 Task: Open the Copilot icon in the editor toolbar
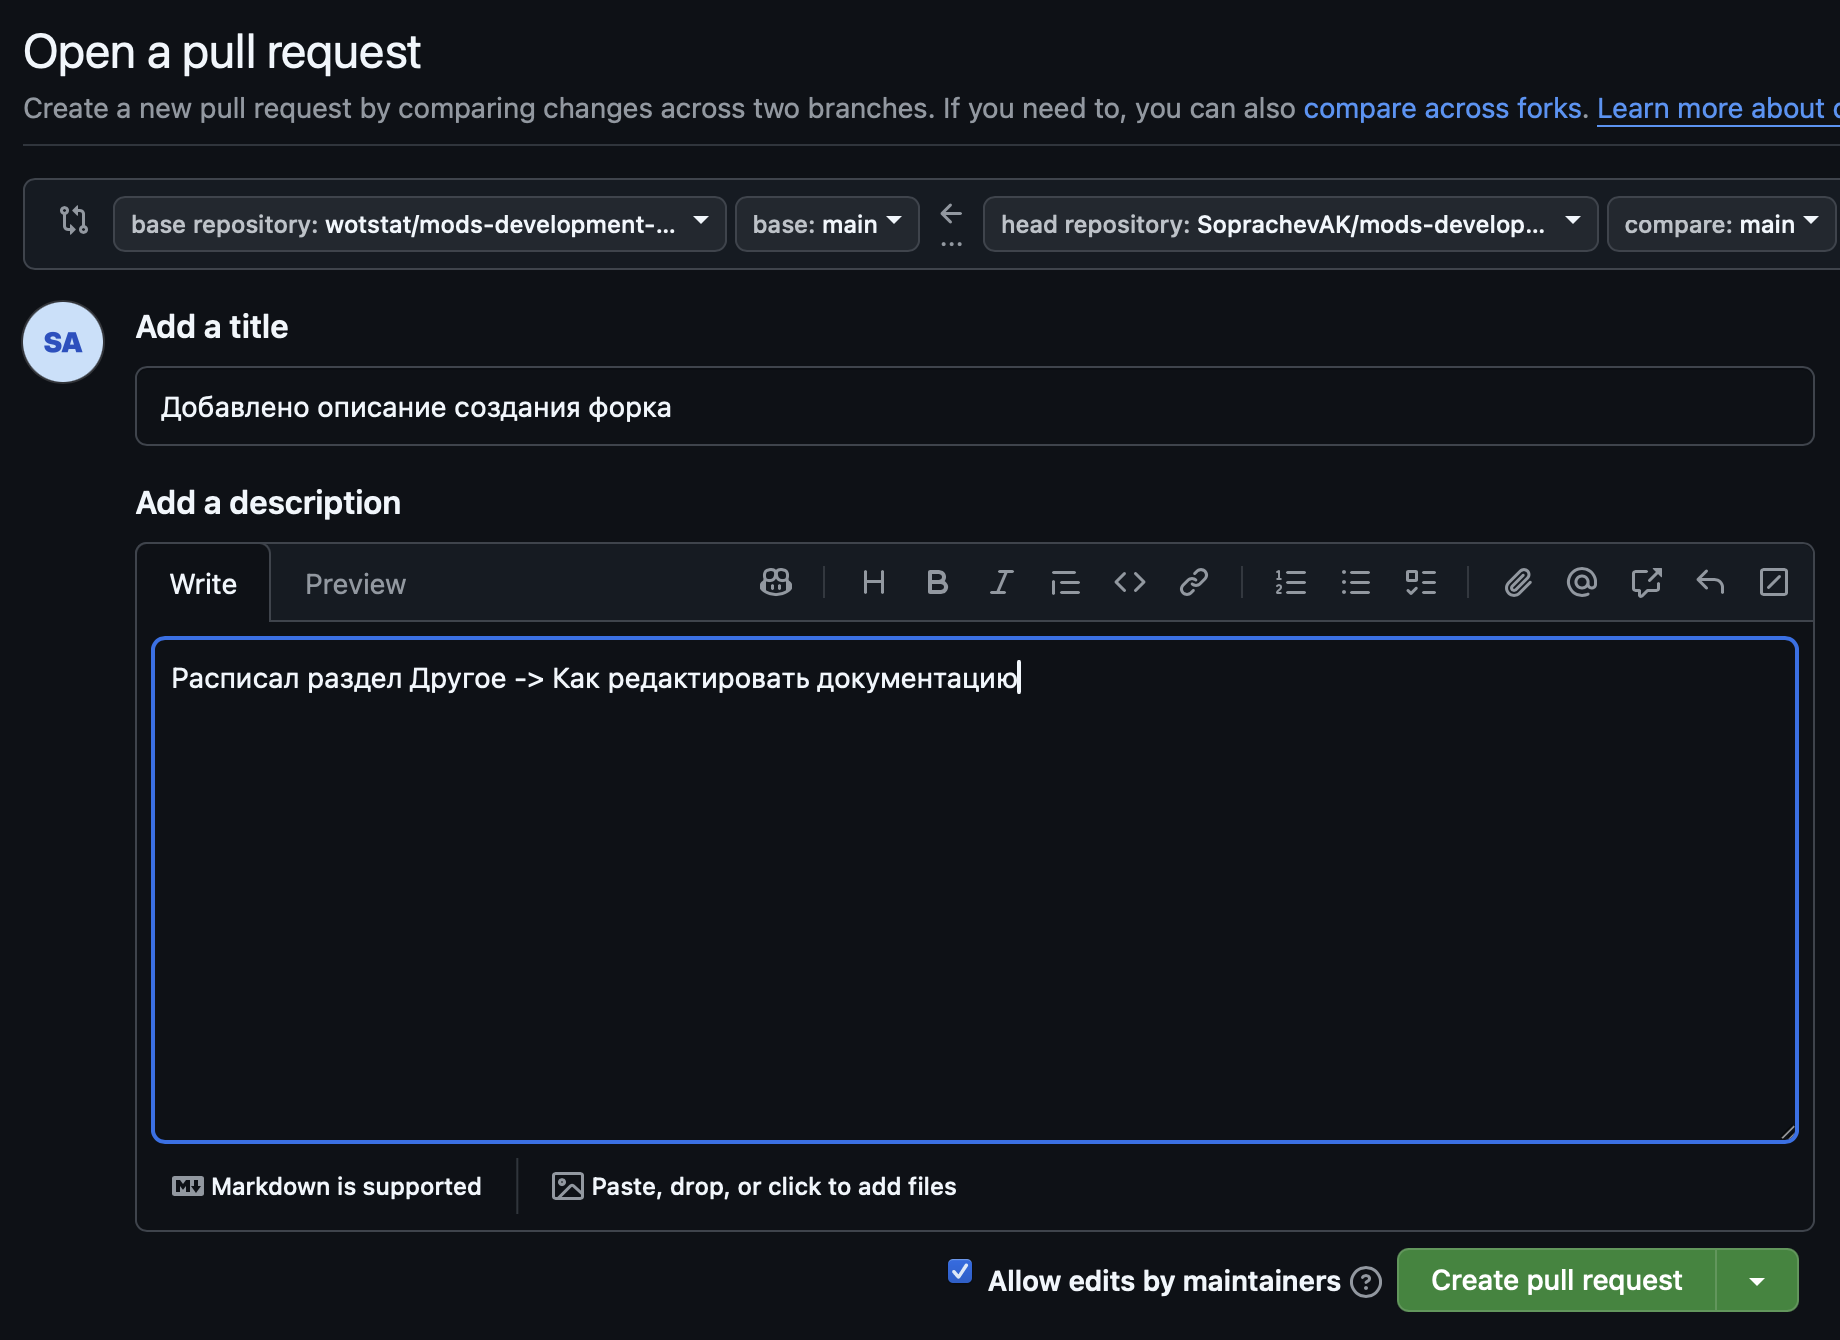(x=776, y=583)
